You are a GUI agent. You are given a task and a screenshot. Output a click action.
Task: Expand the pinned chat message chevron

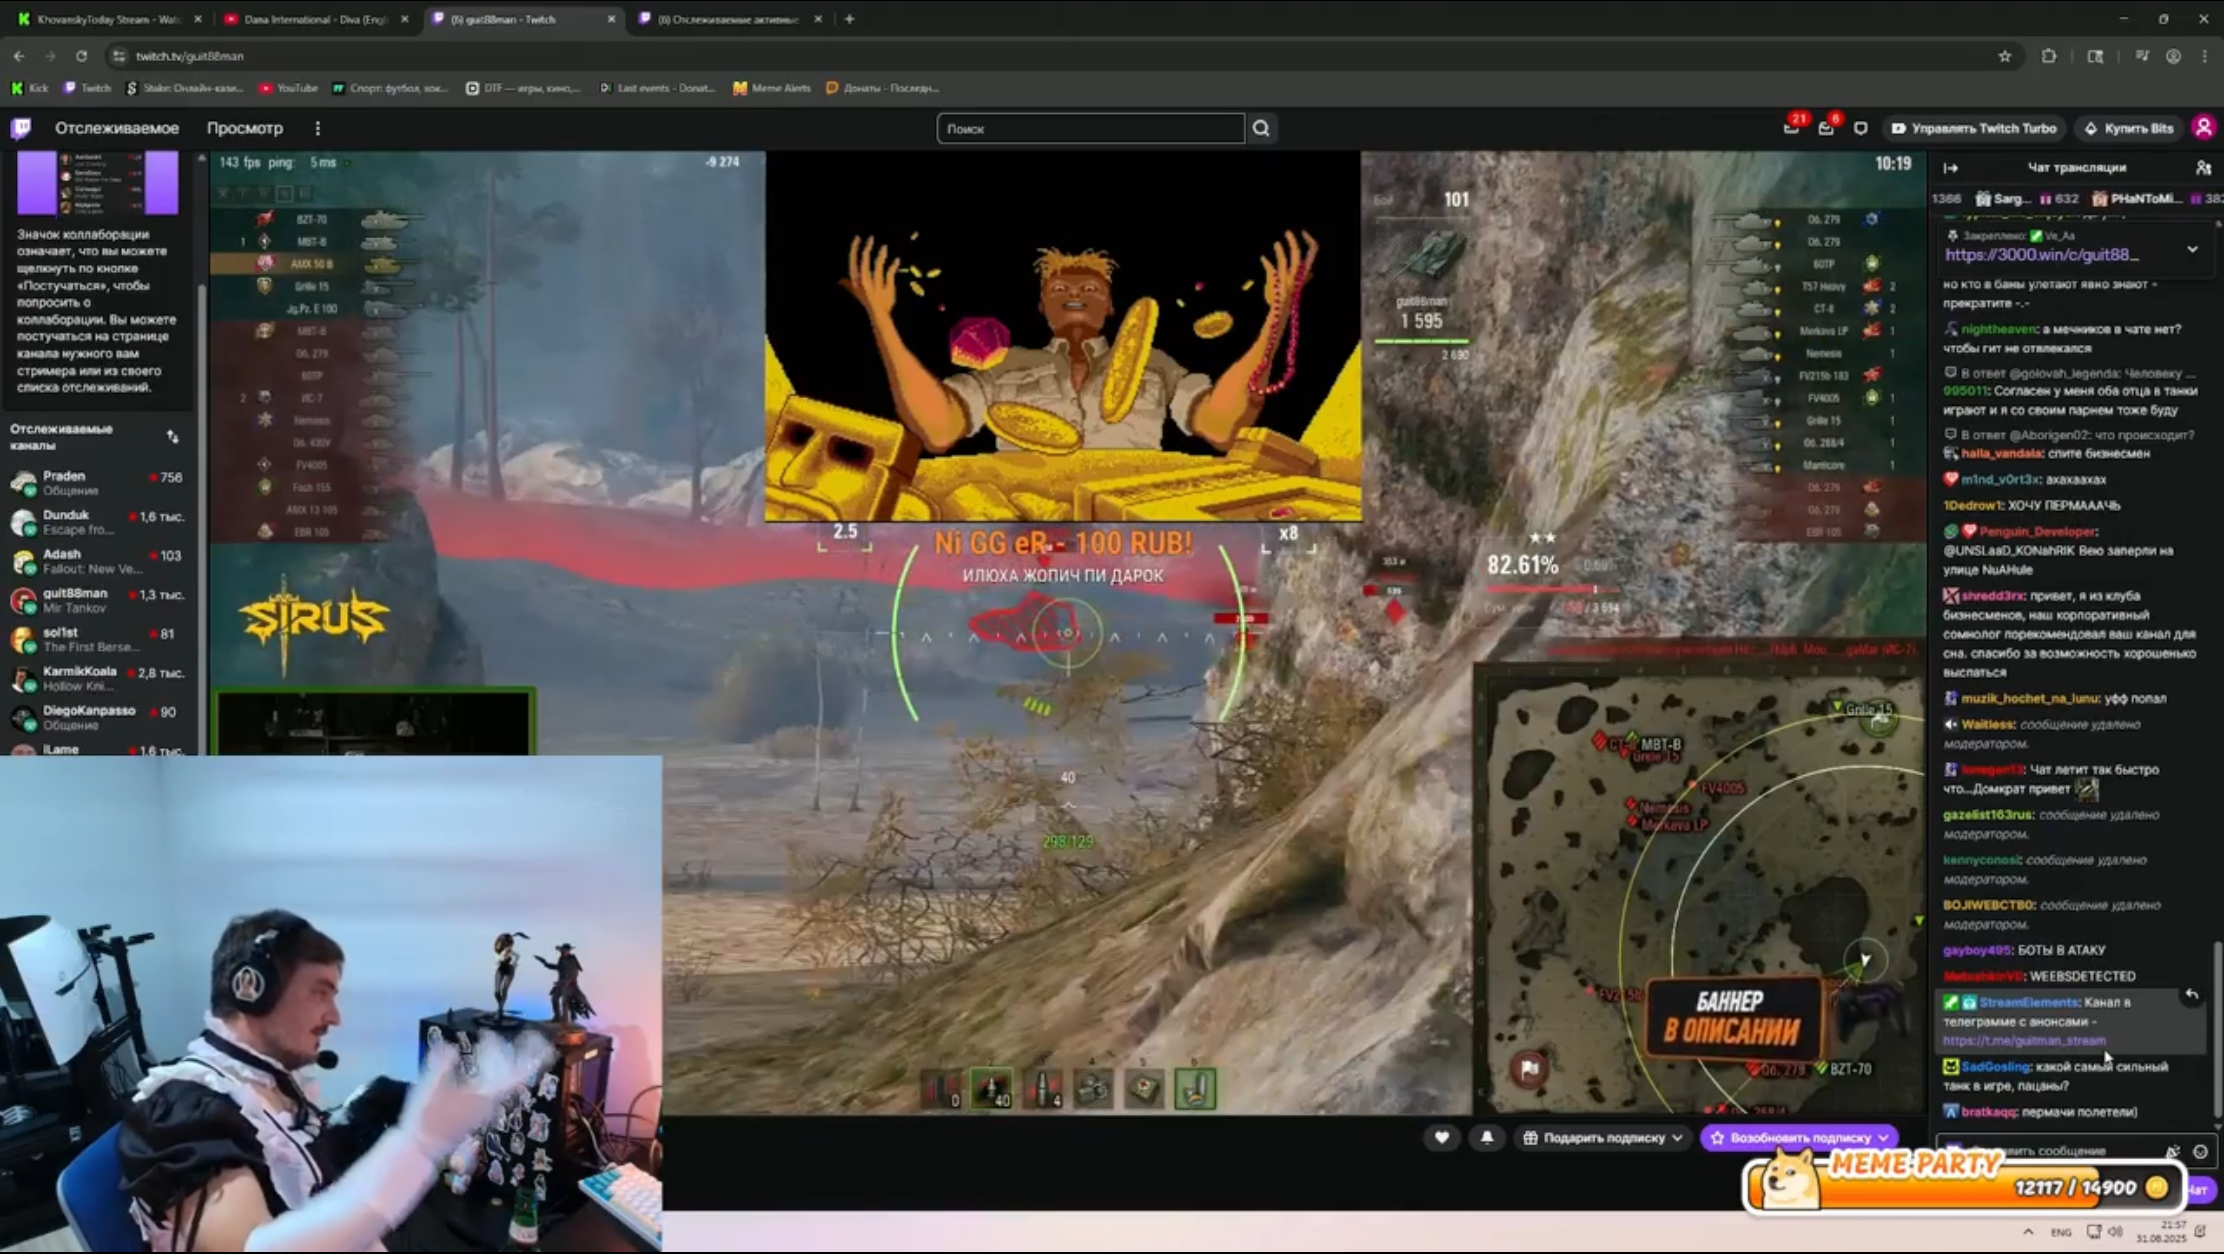pyautogui.click(x=2192, y=249)
